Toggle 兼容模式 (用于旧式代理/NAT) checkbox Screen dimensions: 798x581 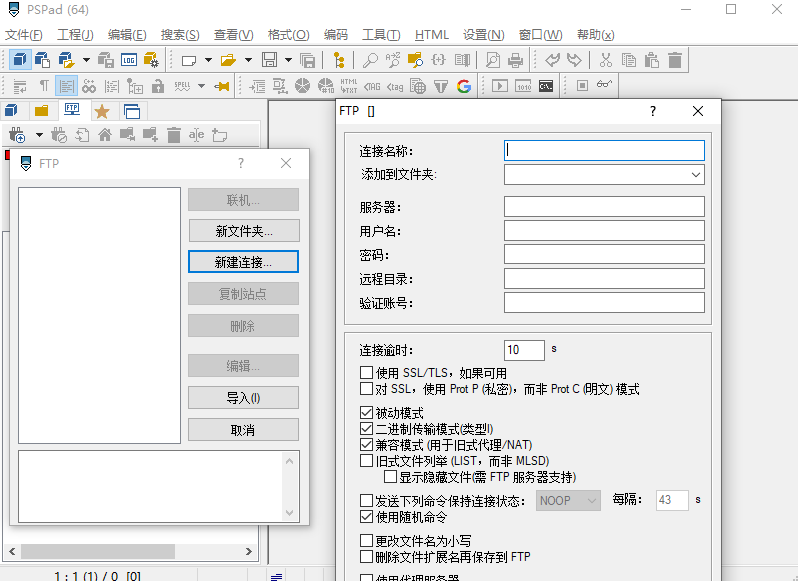pos(366,445)
